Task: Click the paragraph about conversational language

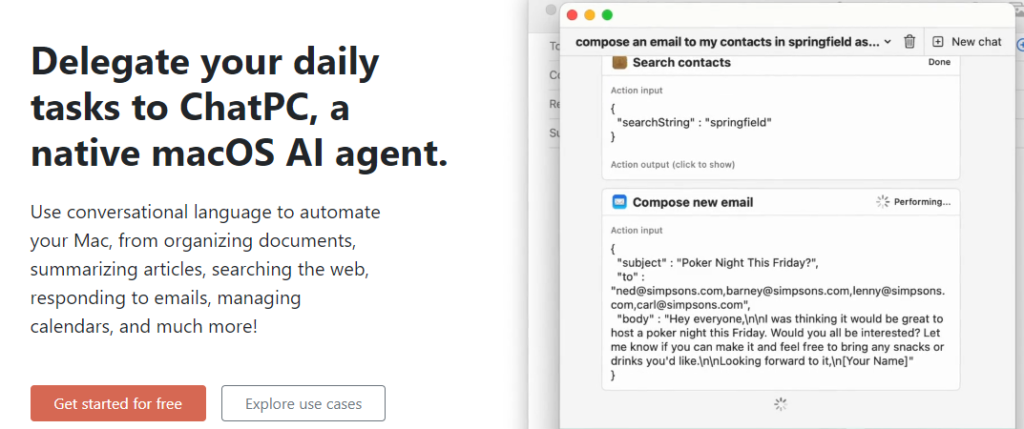Action: click(x=205, y=270)
